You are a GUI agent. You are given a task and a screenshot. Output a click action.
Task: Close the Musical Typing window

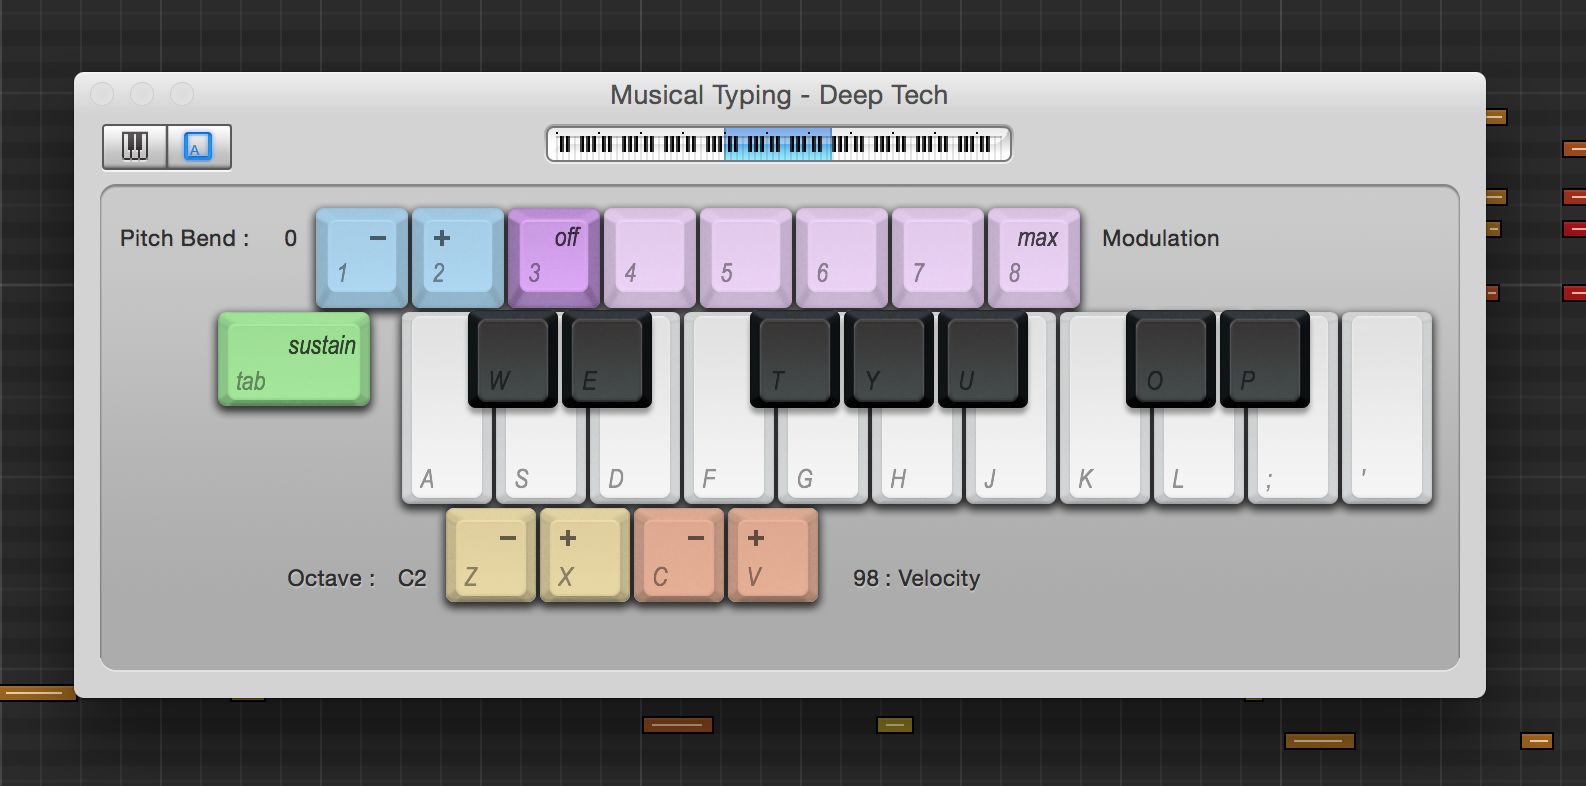(102, 94)
